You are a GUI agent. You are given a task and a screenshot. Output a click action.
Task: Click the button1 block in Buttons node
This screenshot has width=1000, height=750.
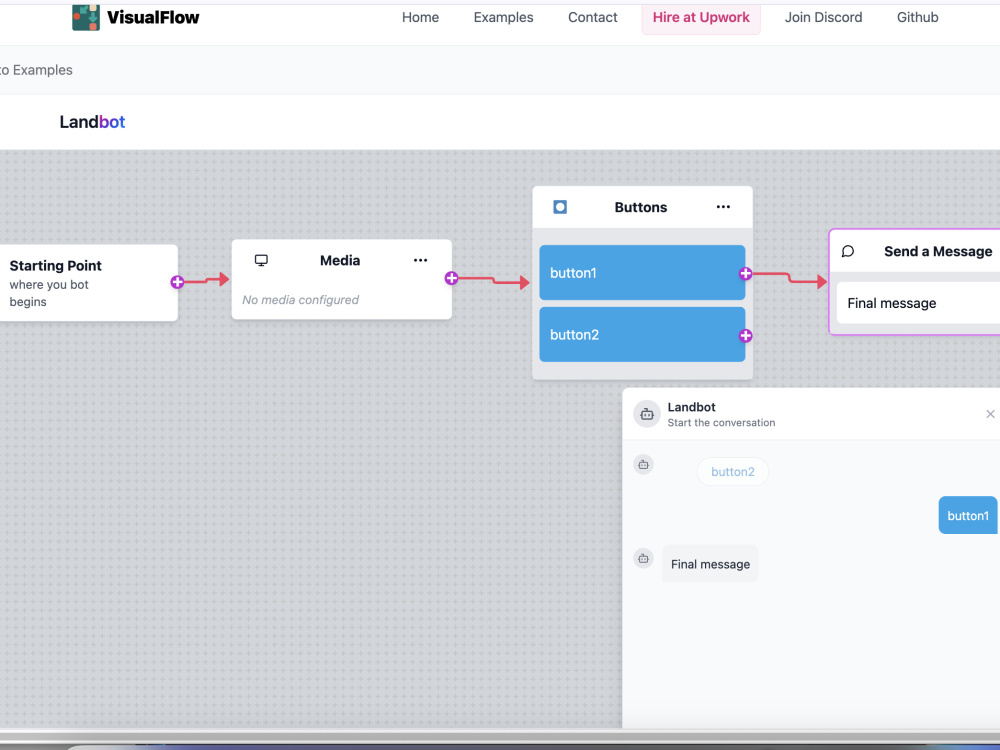coord(642,272)
